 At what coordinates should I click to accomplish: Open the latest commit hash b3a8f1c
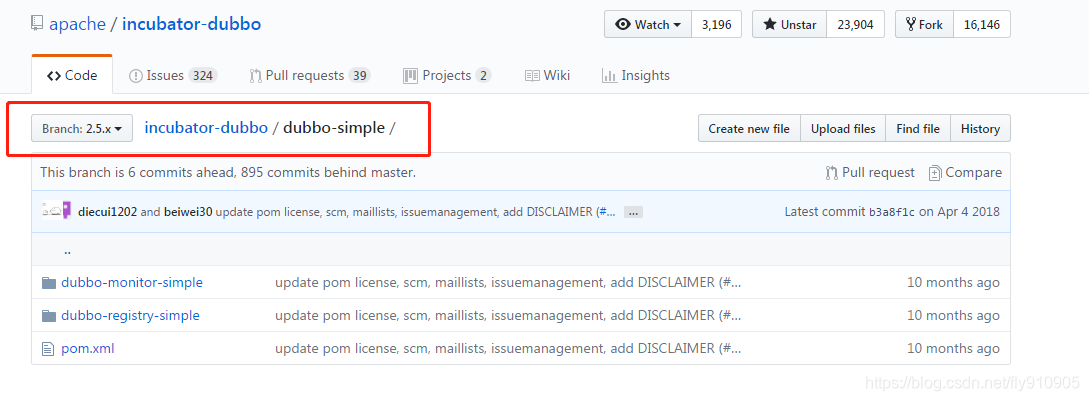coord(892,212)
